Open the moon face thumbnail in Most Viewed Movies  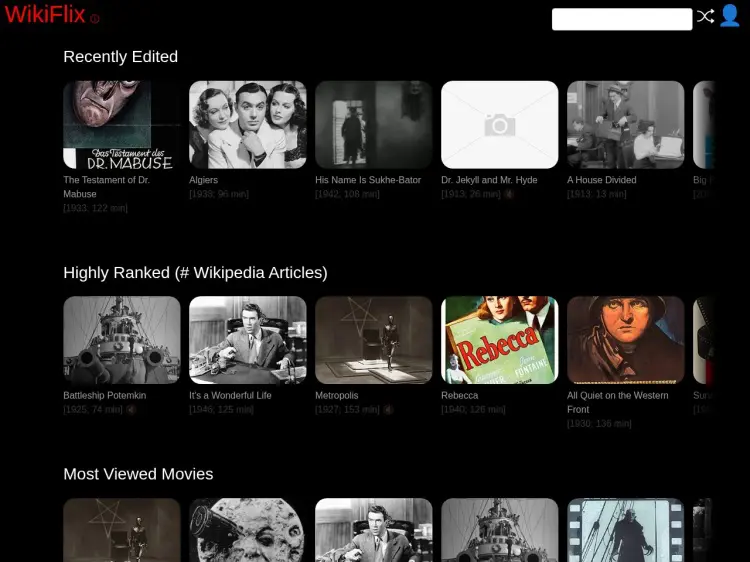pos(248,530)
